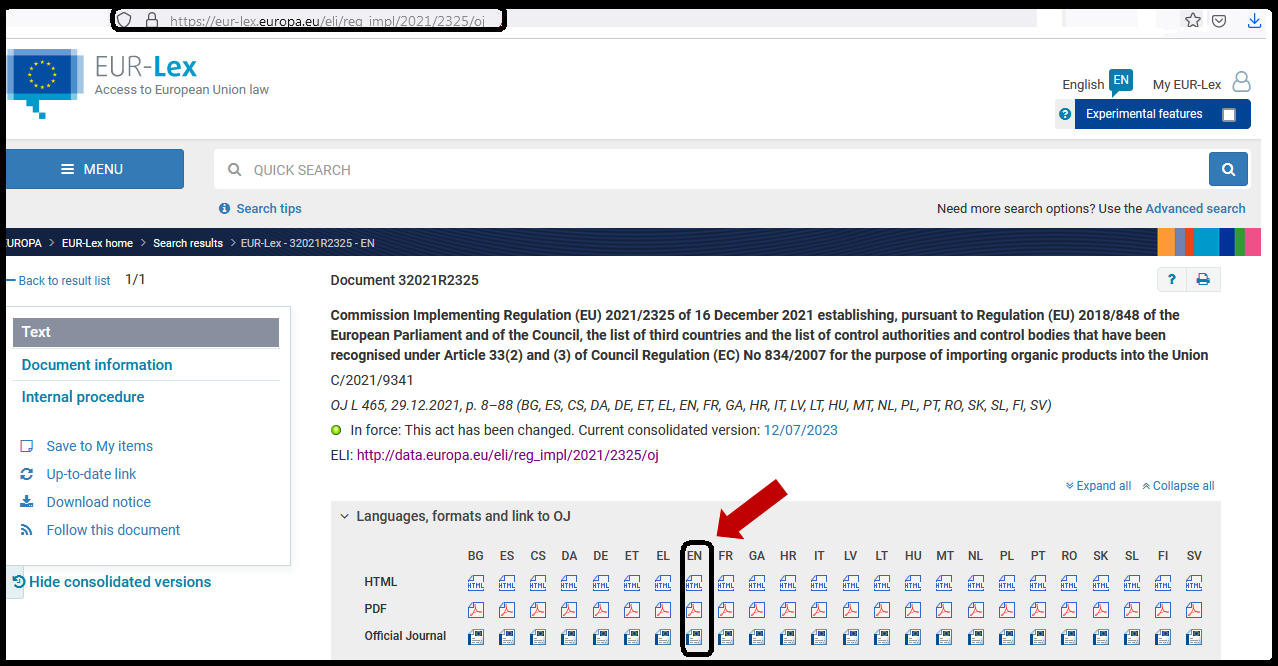The width and height of the screenshot is (1278, 666).
Task: Open the German Official Journal icon
Action: [x=600, y=636]
